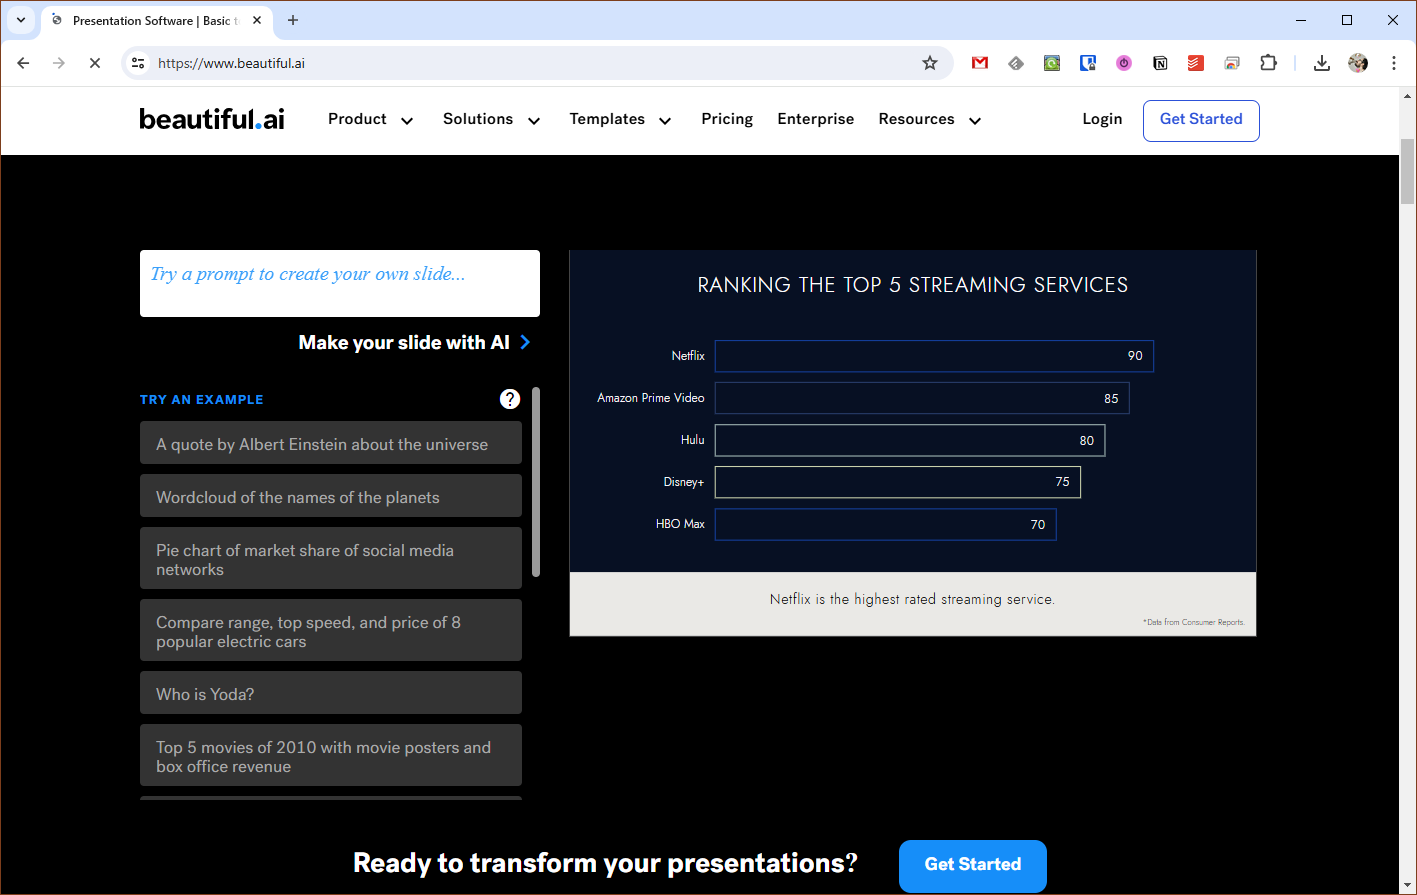Click the Hulu bar showing 80

[x=910, y=440]
